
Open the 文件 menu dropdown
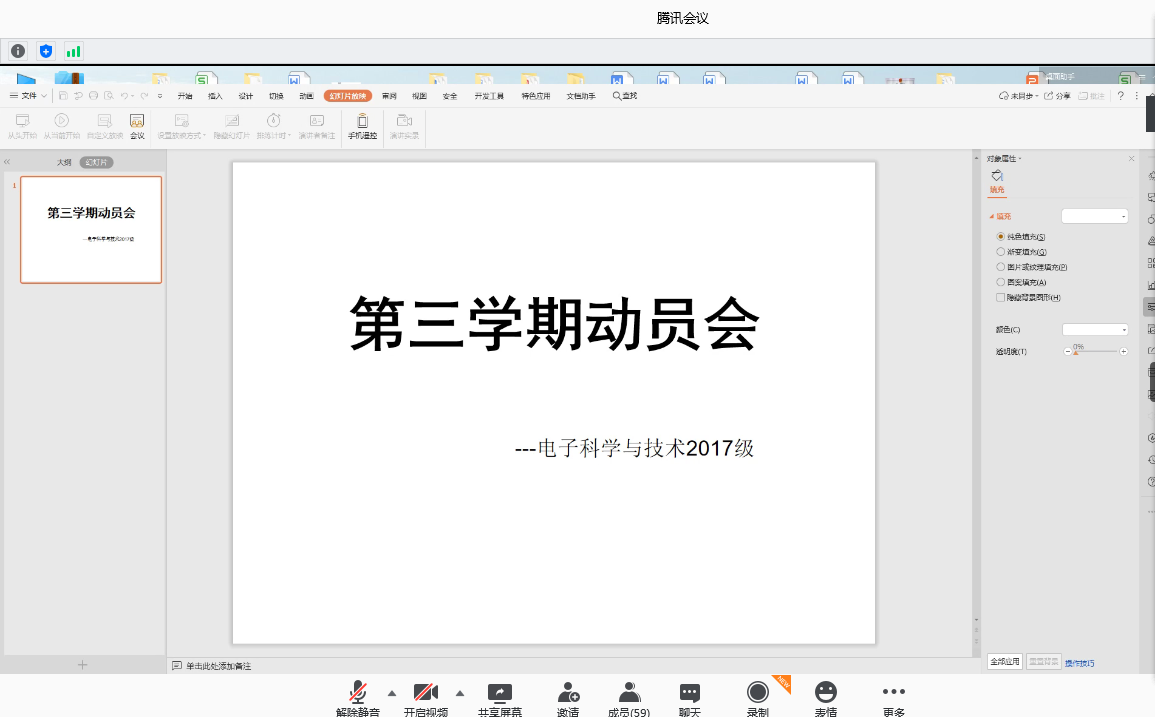tap(28, 96)
